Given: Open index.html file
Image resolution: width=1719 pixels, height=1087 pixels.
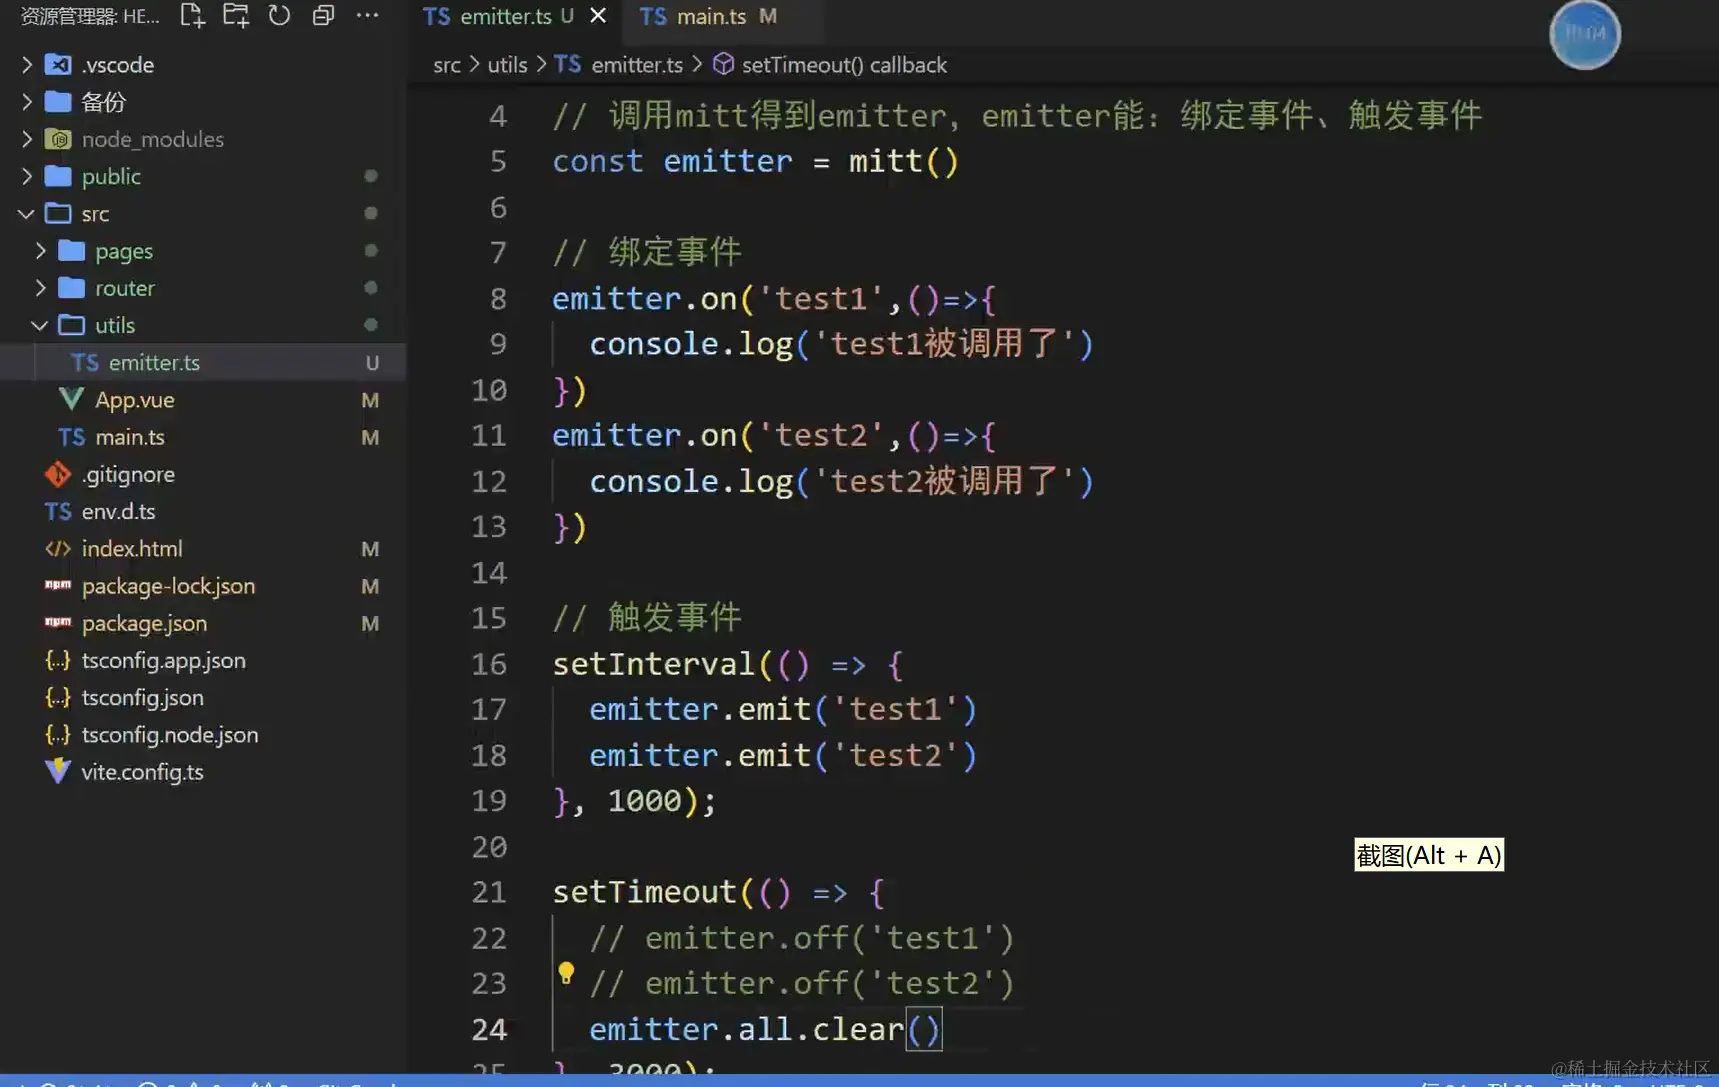Looking at the screenshot, I should (203, 549).
